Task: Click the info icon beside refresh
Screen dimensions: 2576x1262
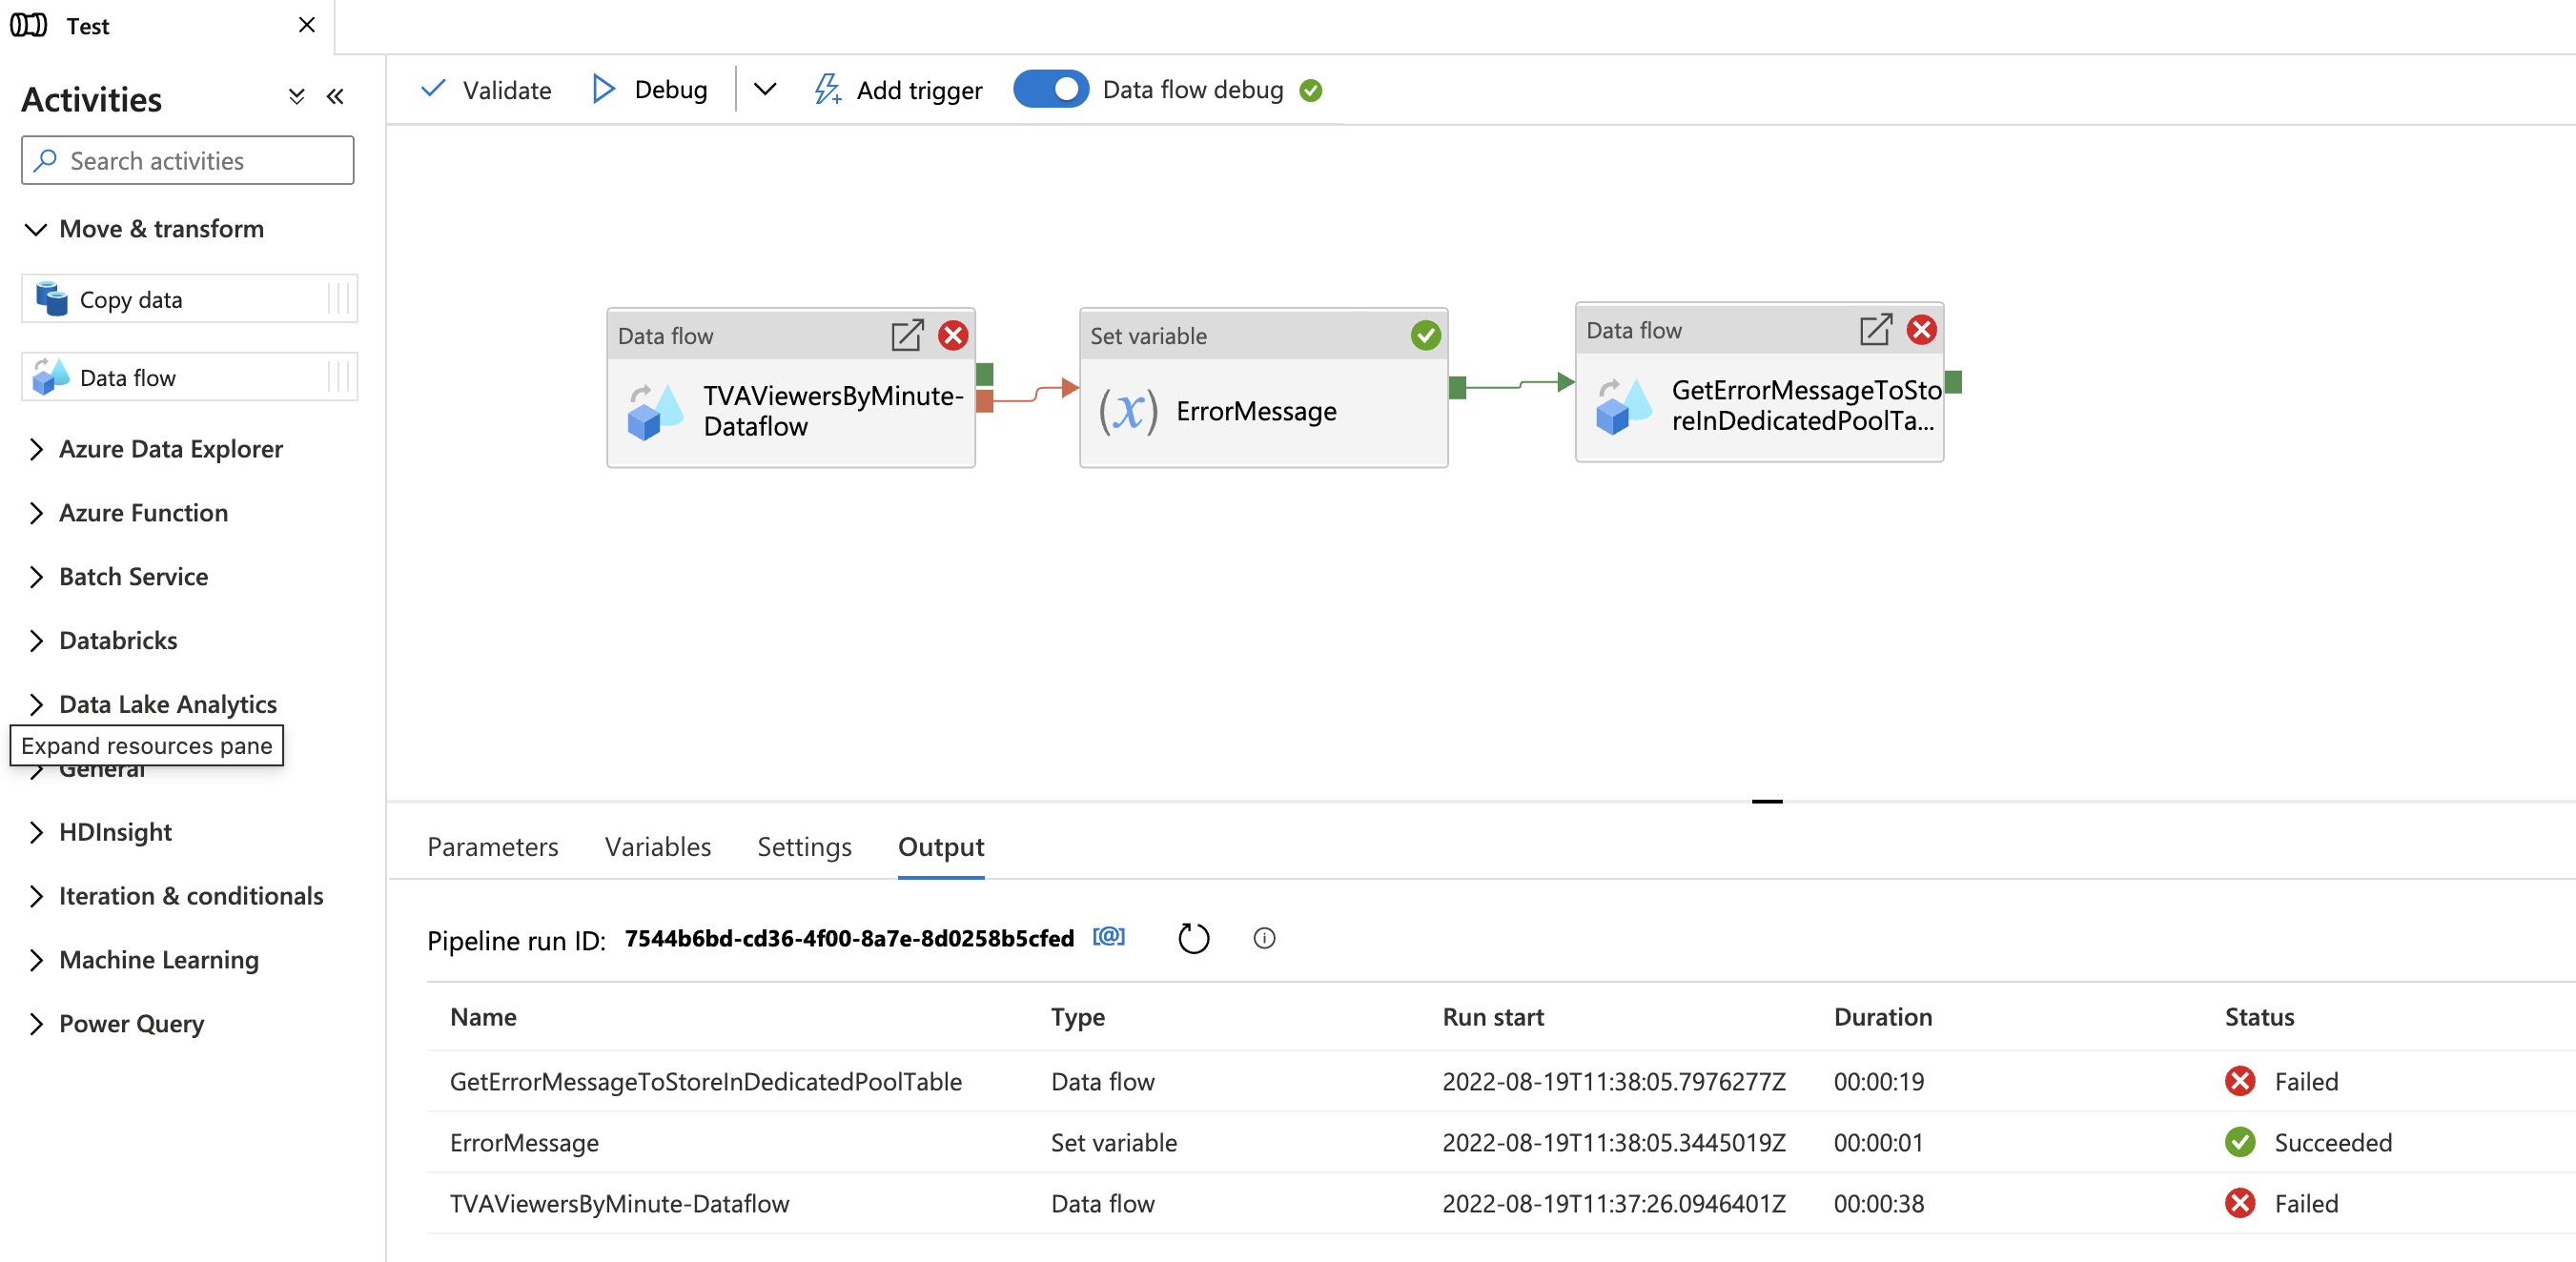Action: click(1264, 938)
